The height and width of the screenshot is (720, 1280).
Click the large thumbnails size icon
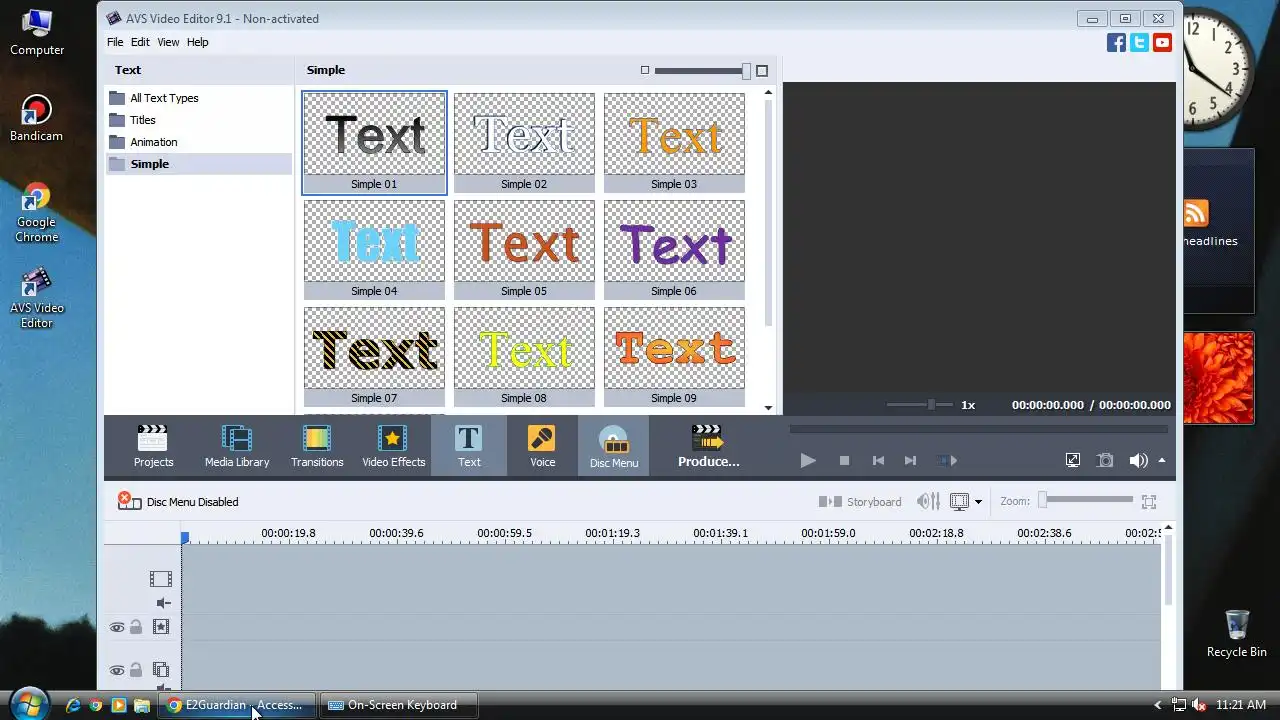point(762,70)
